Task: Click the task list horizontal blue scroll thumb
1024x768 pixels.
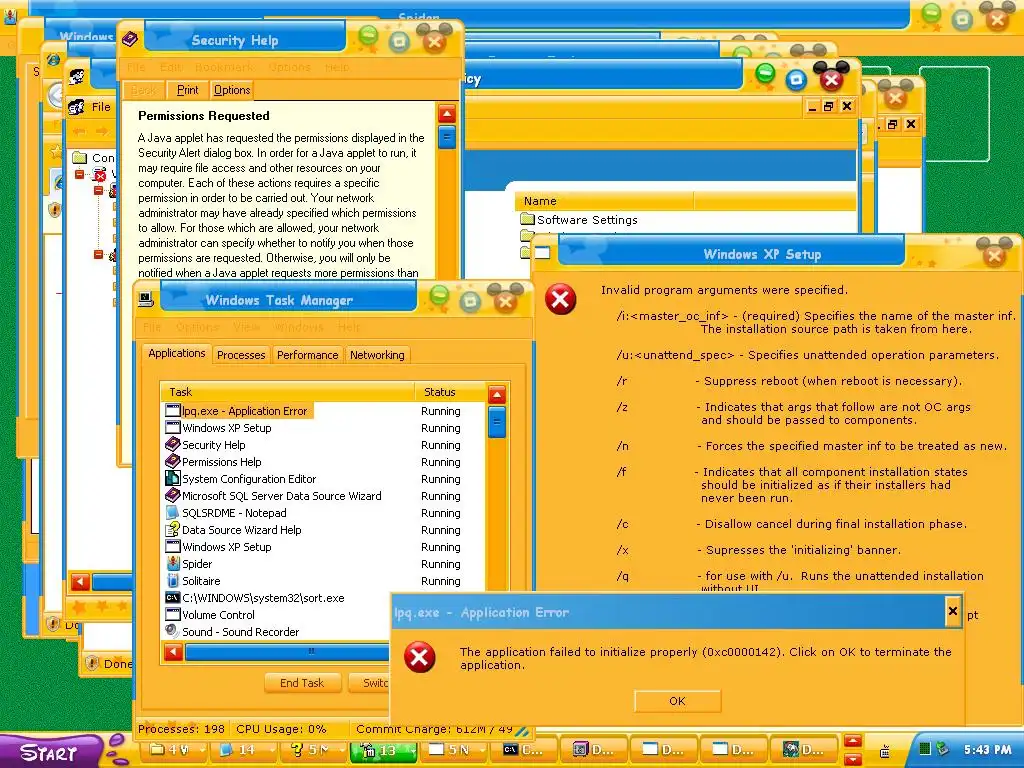Action: [287, 652]
